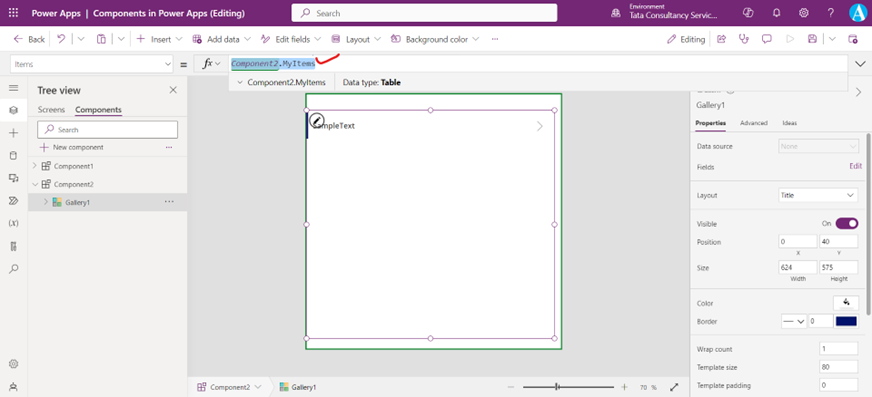Screen dimensions: 872x397
Task: Click the Undo arrow icon
Action: [x=62, y=39]
